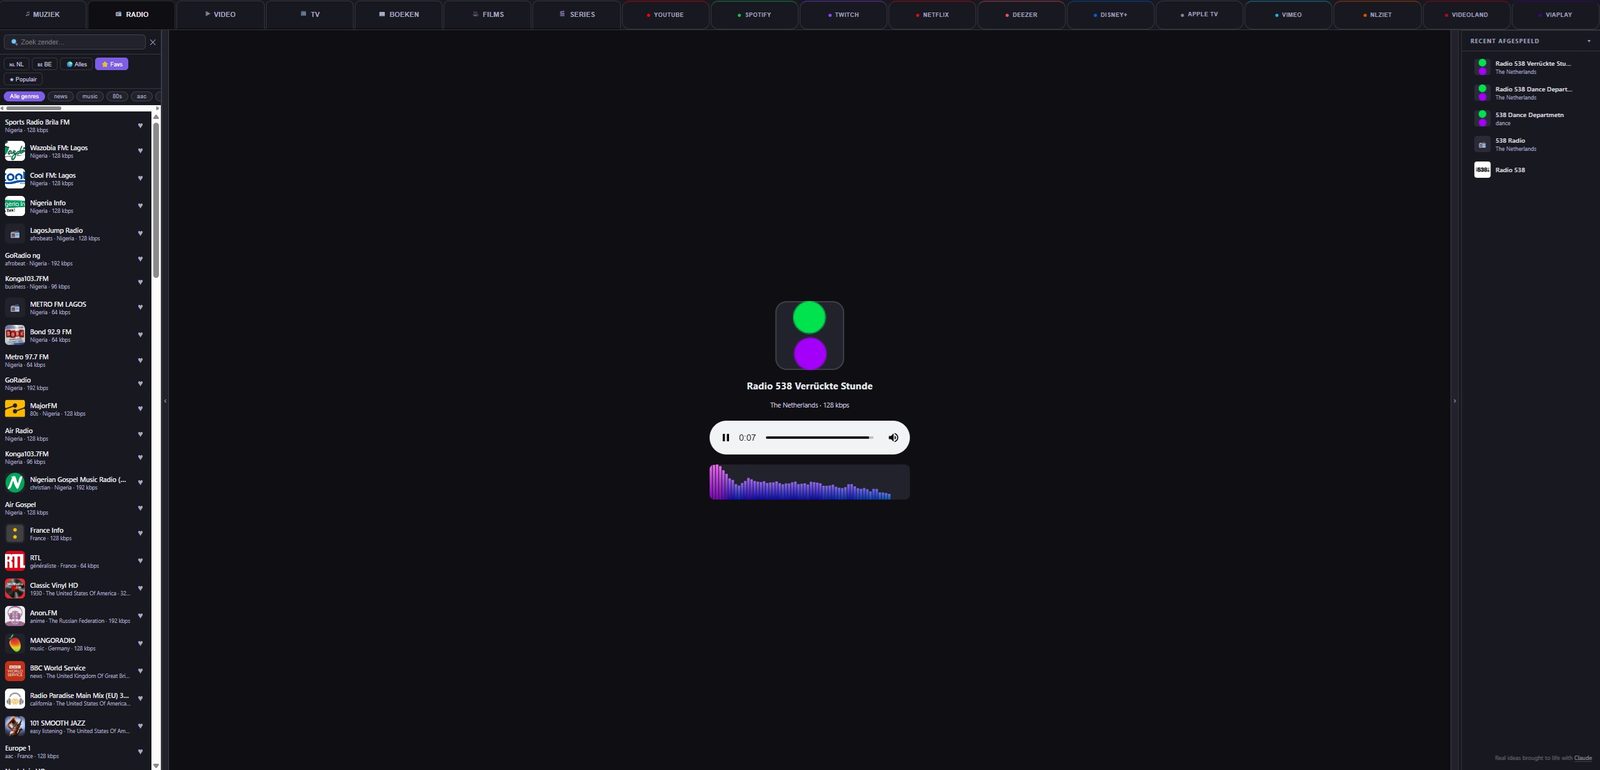The height and width of the screenshot is (770, 1600).
Task: Favorite Wazobia FM: Lagos with heart icon
Action: [140, 151]
